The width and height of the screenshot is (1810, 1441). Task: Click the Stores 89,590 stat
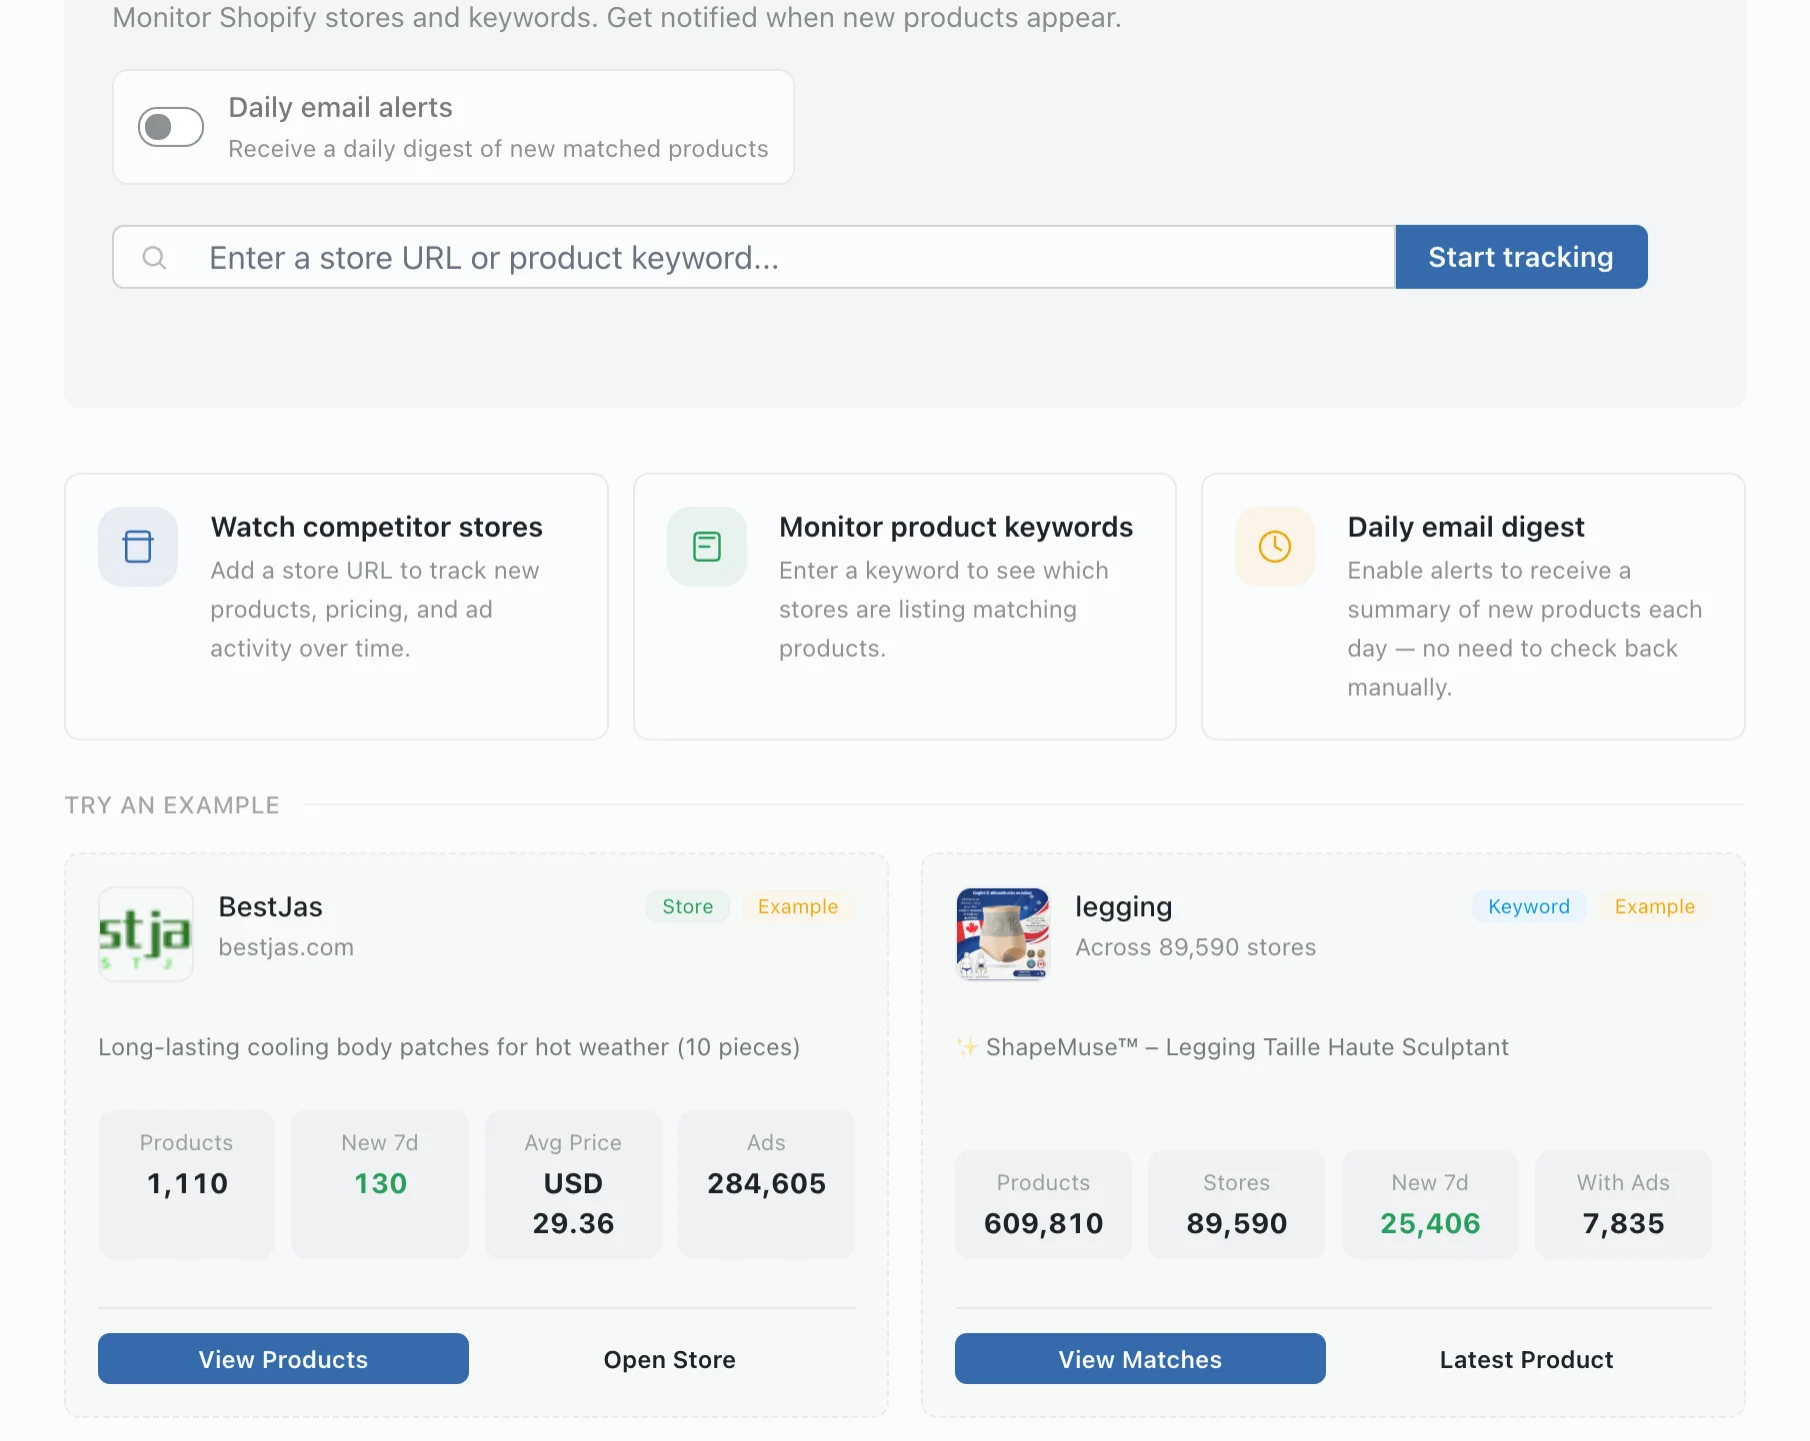tap(1237, 1204)
